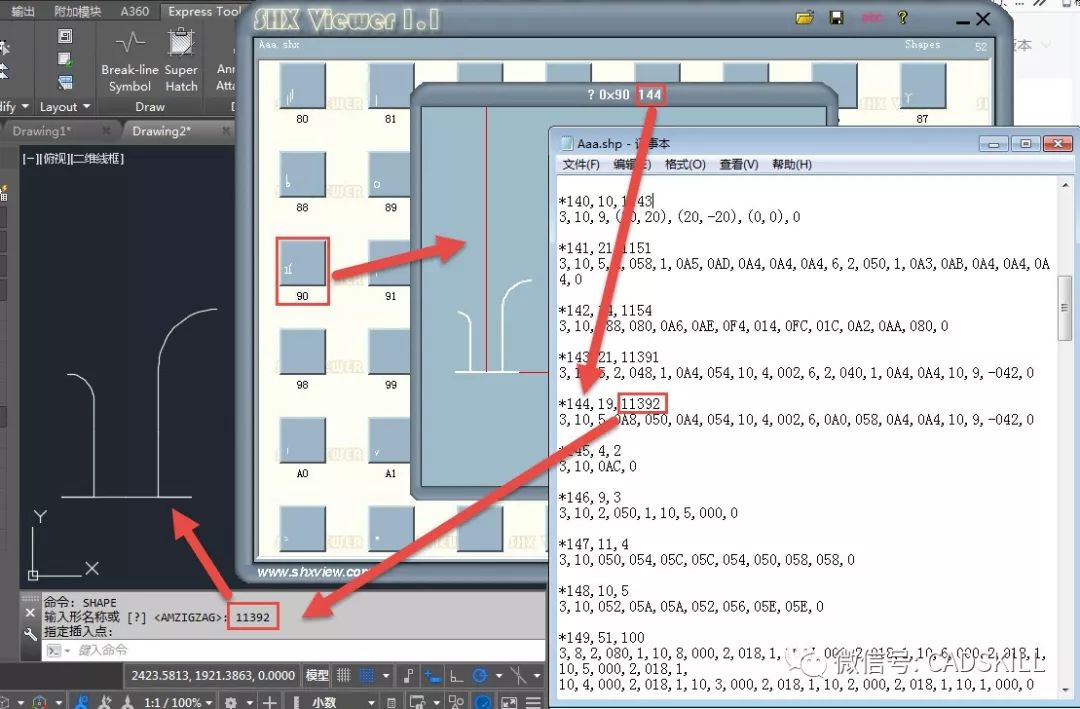Minimize the SHX Viewer window

pos(963,21)
